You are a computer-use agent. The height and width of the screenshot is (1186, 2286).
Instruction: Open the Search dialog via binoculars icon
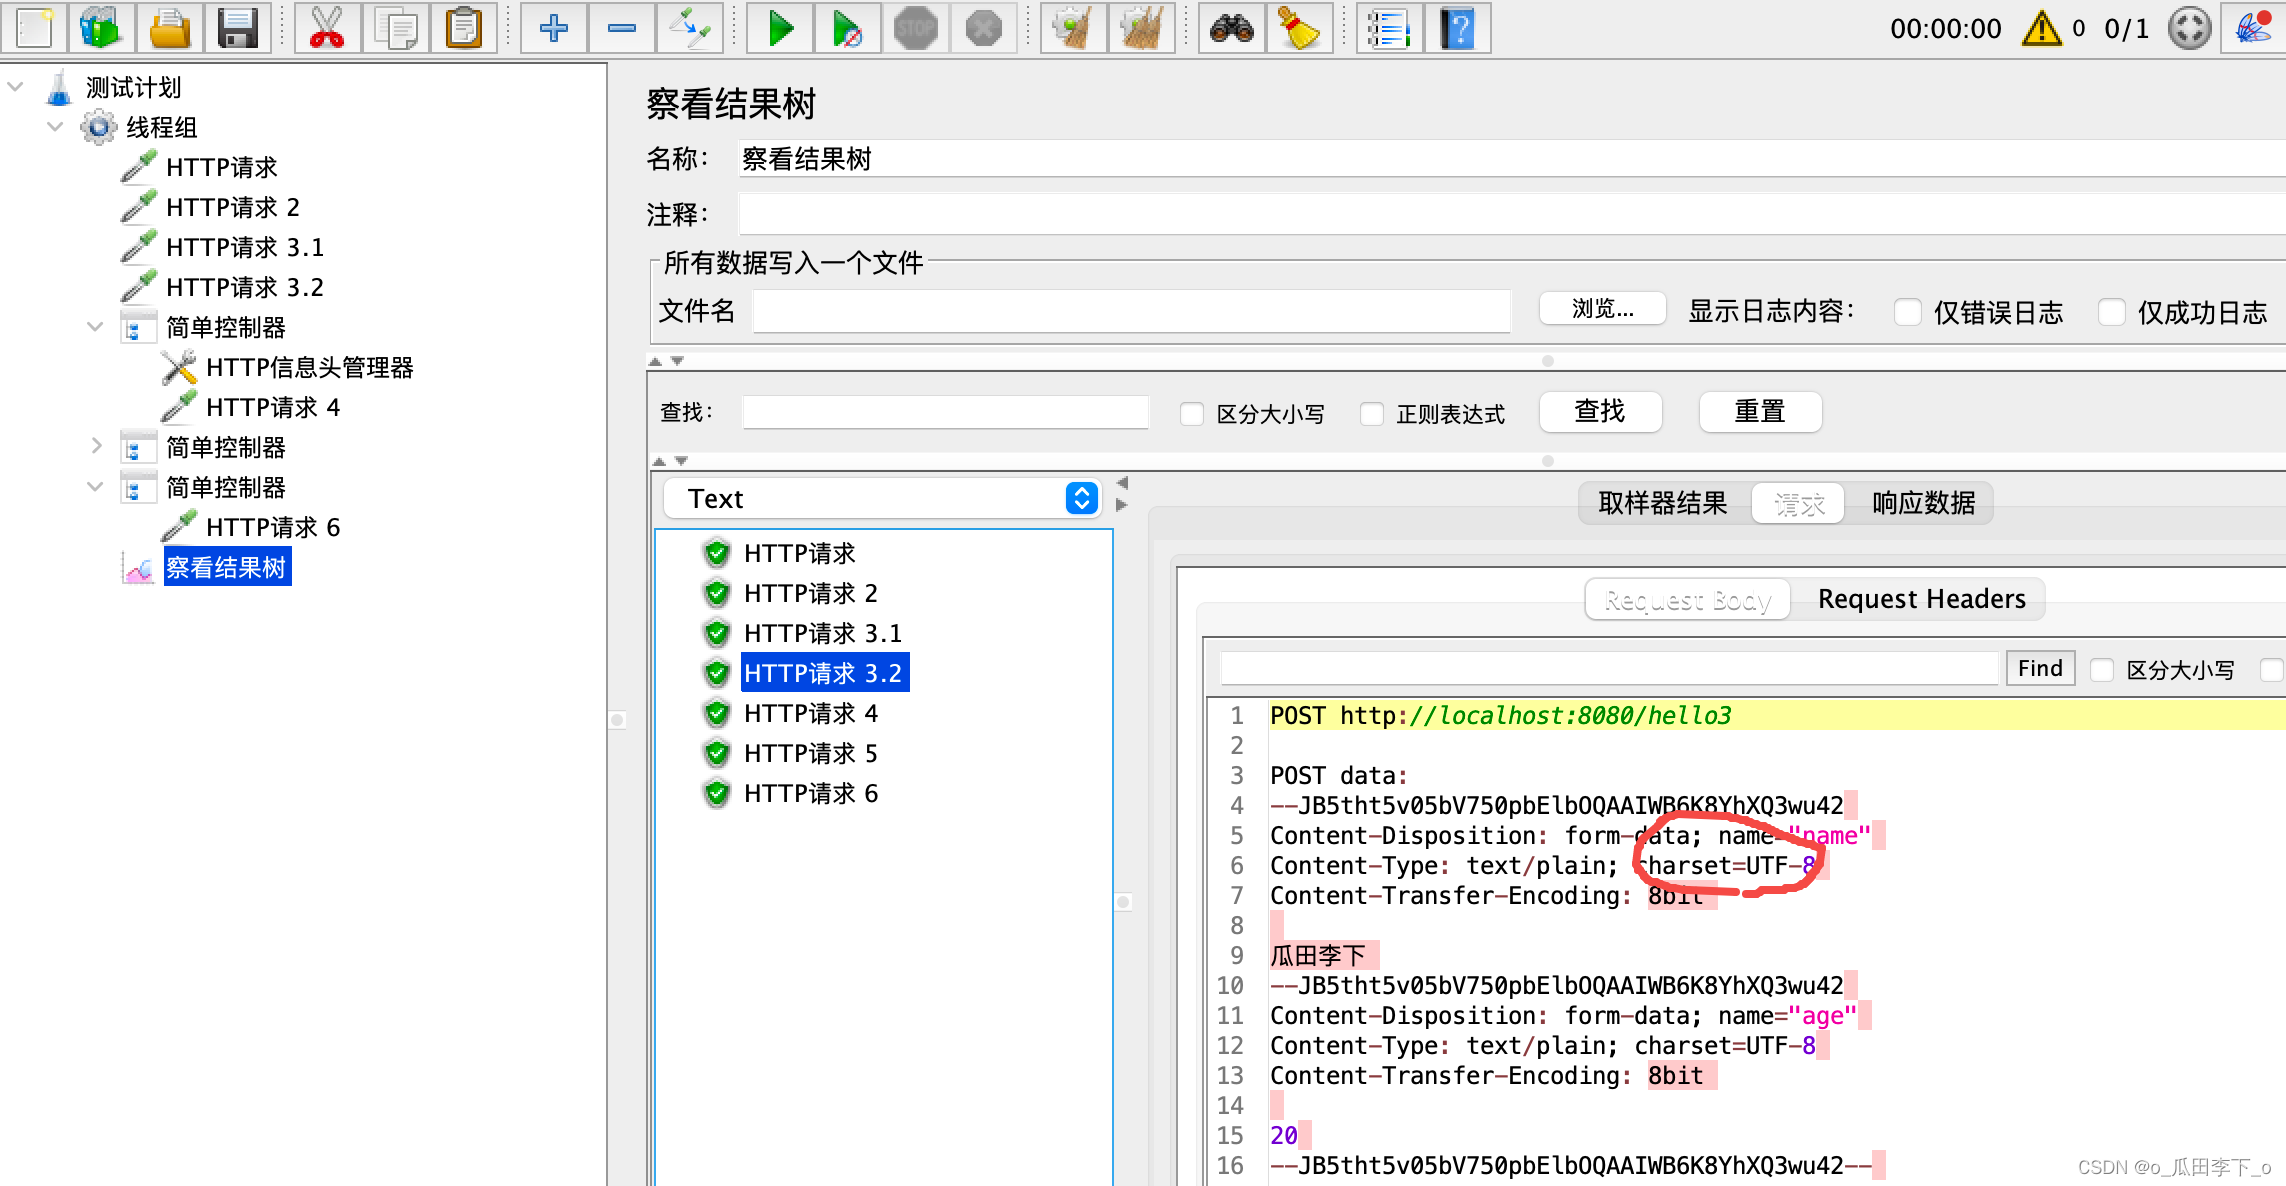click(1231, 28)
